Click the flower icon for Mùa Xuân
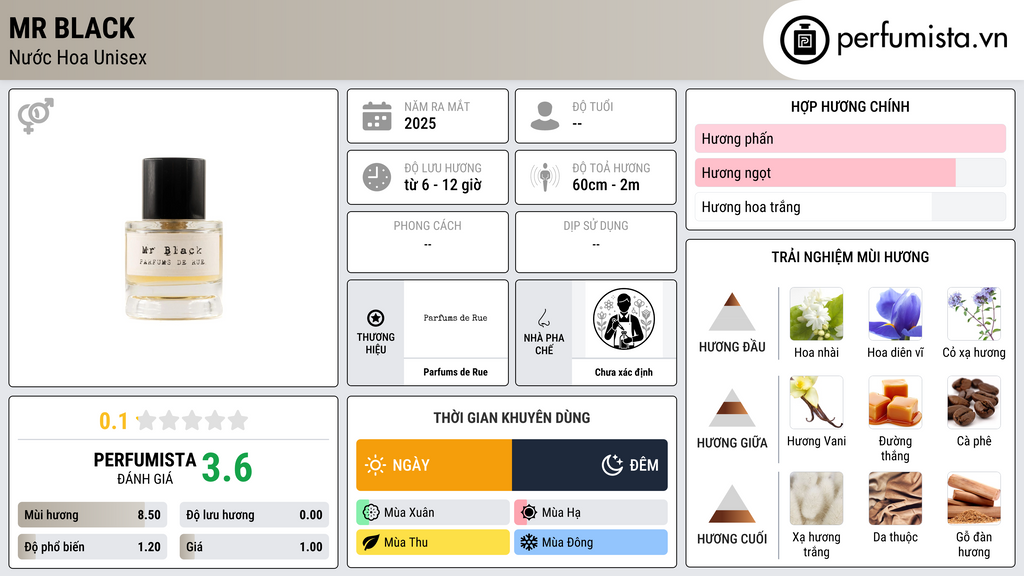This screenshot has width=1024, height=576. [x=371, y=513]
